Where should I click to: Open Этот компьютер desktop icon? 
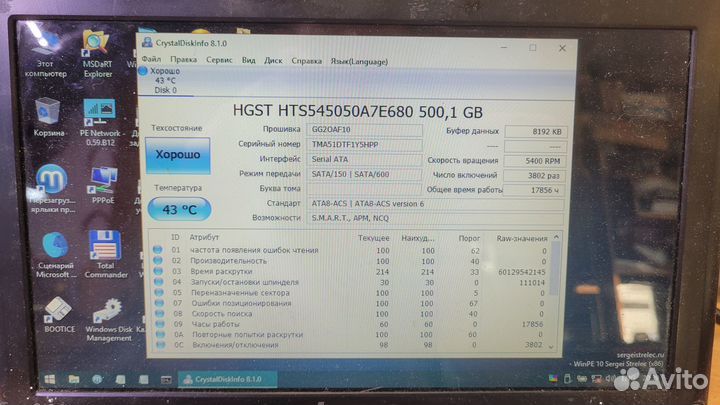coord(45,55)
